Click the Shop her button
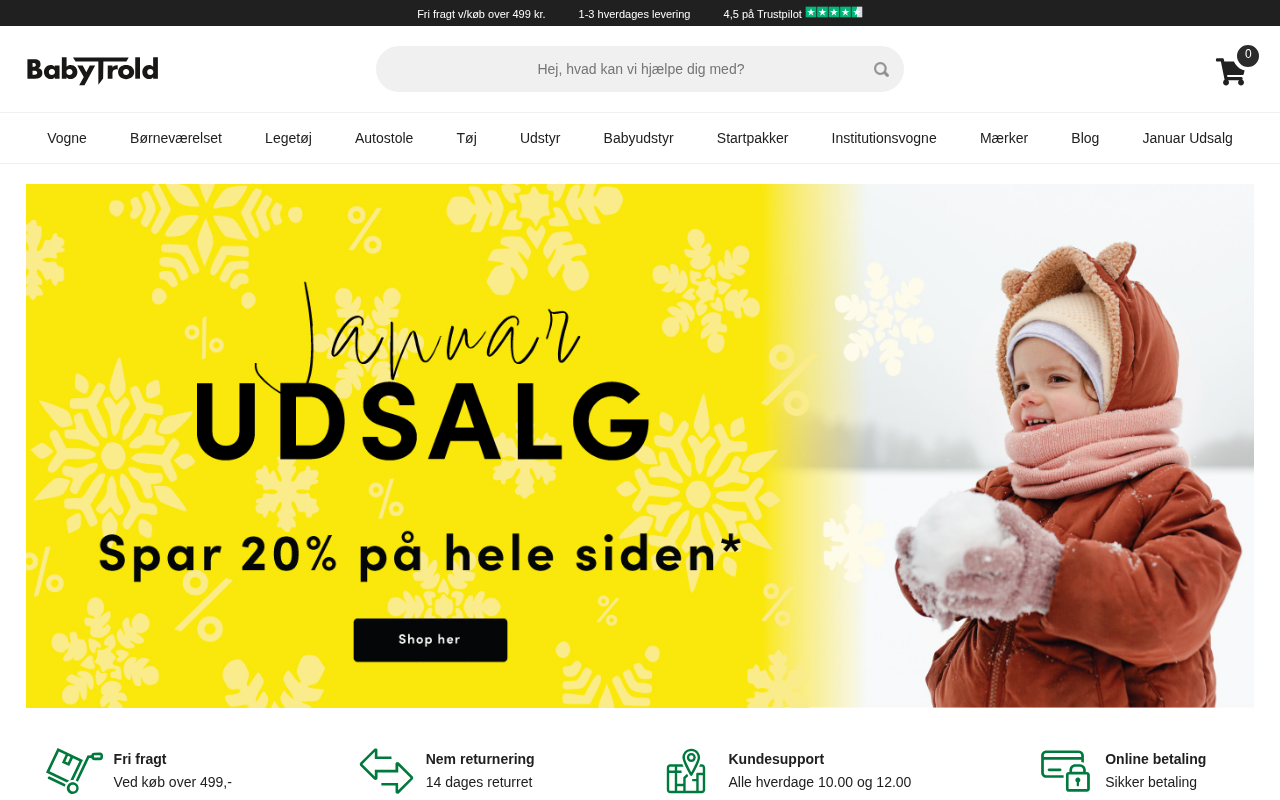 coord(430,640)
